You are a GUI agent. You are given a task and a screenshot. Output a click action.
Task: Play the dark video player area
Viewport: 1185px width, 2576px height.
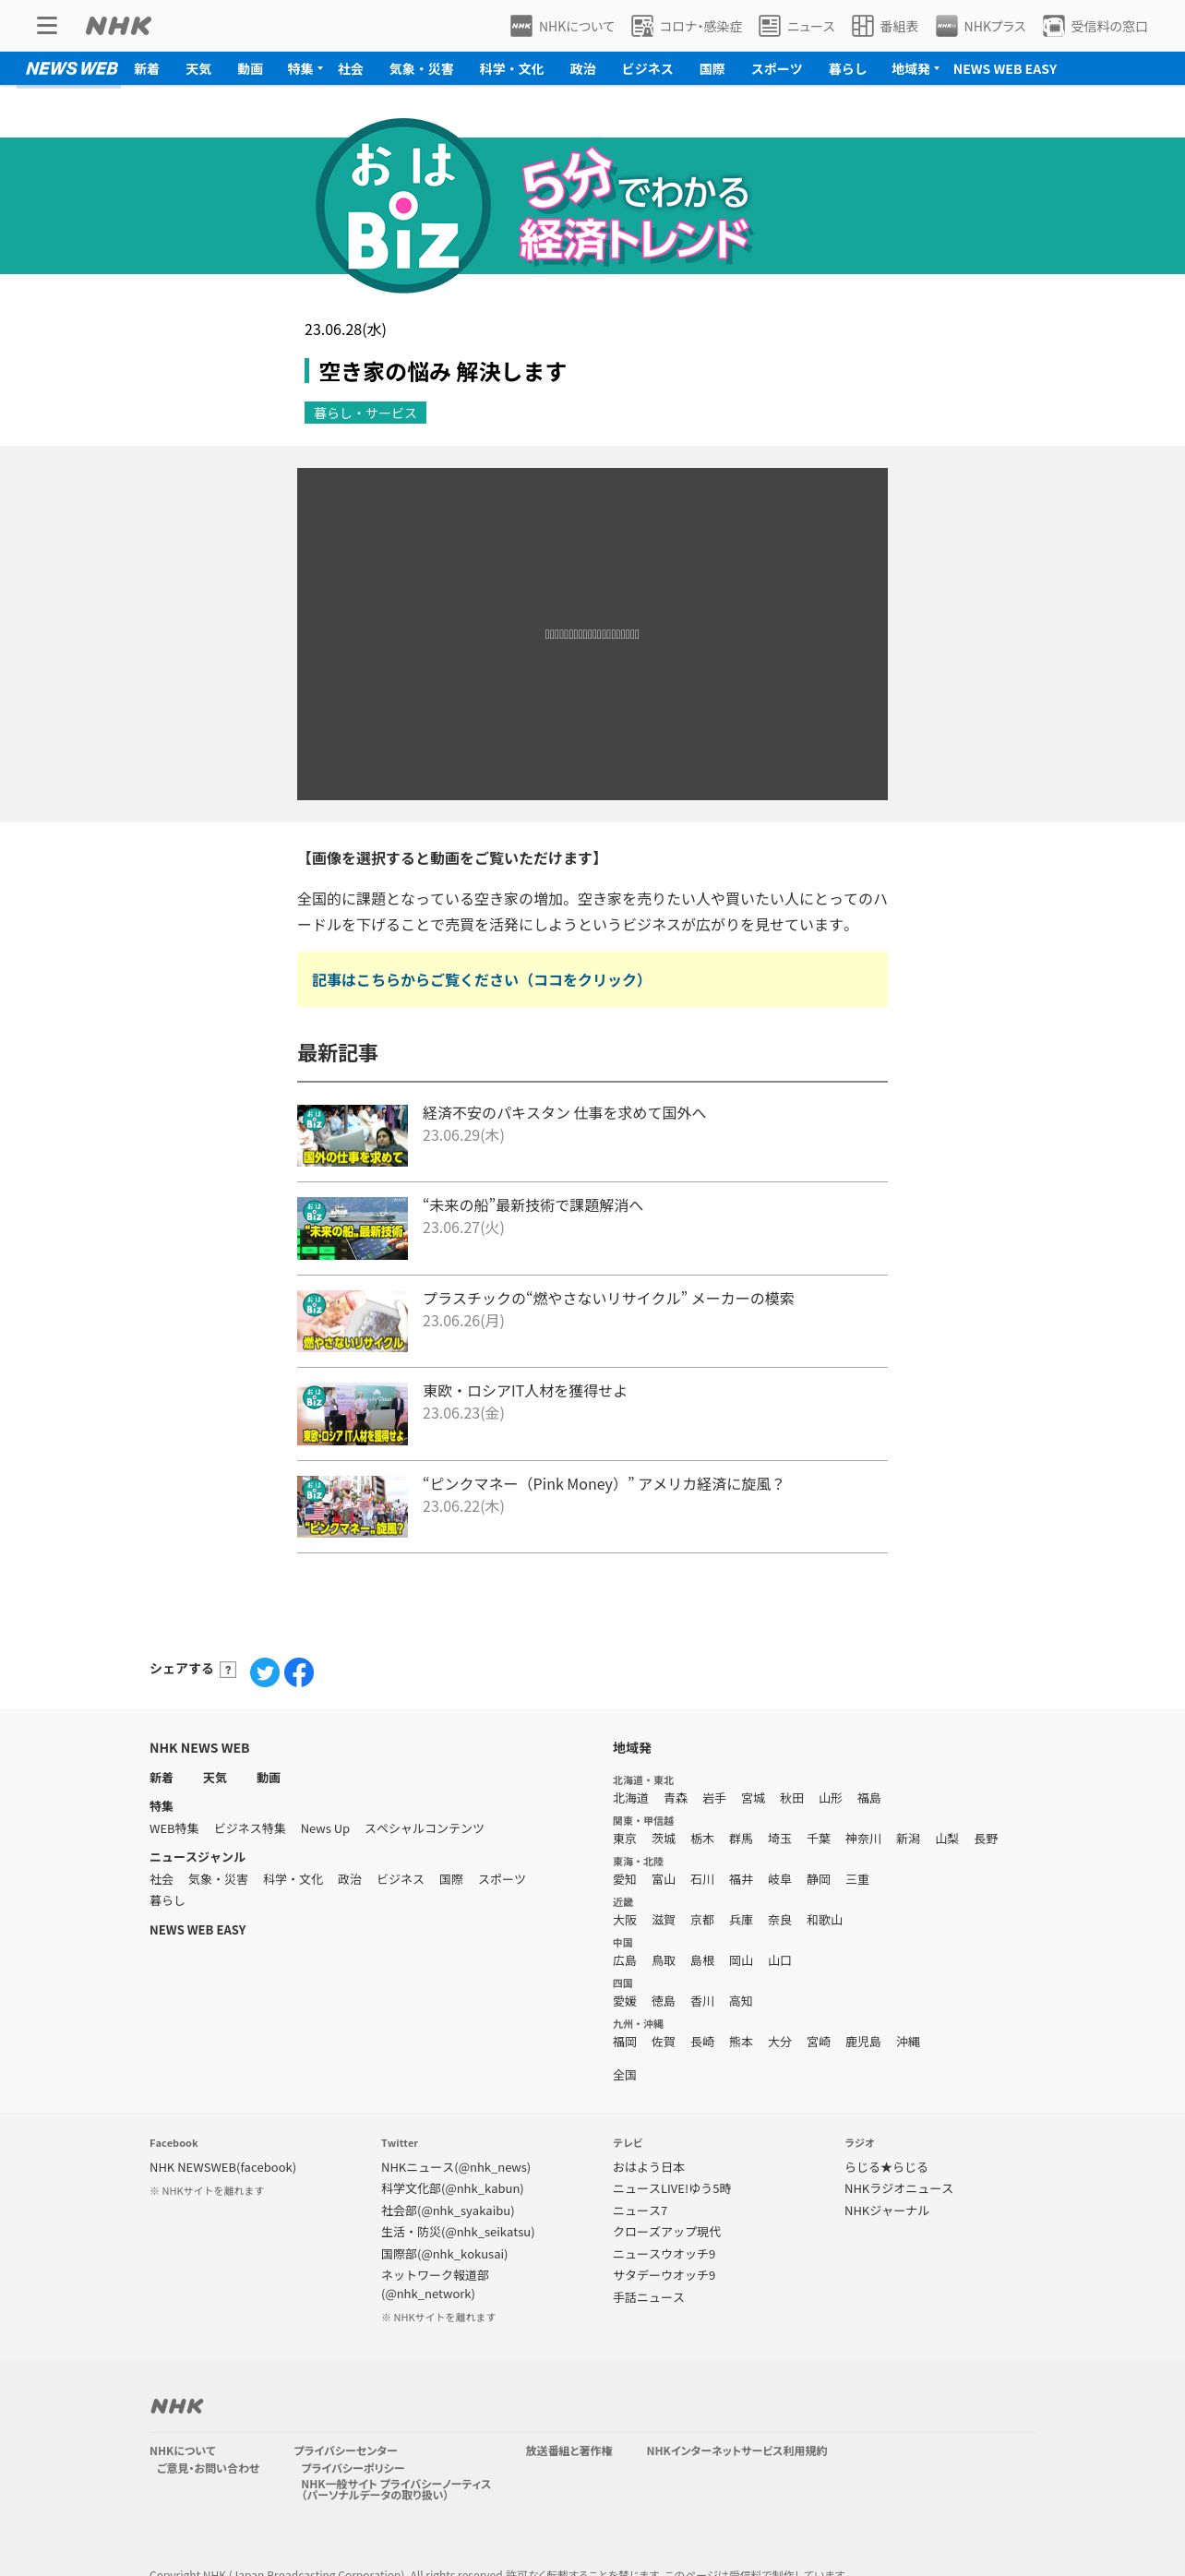pos(592,634)
